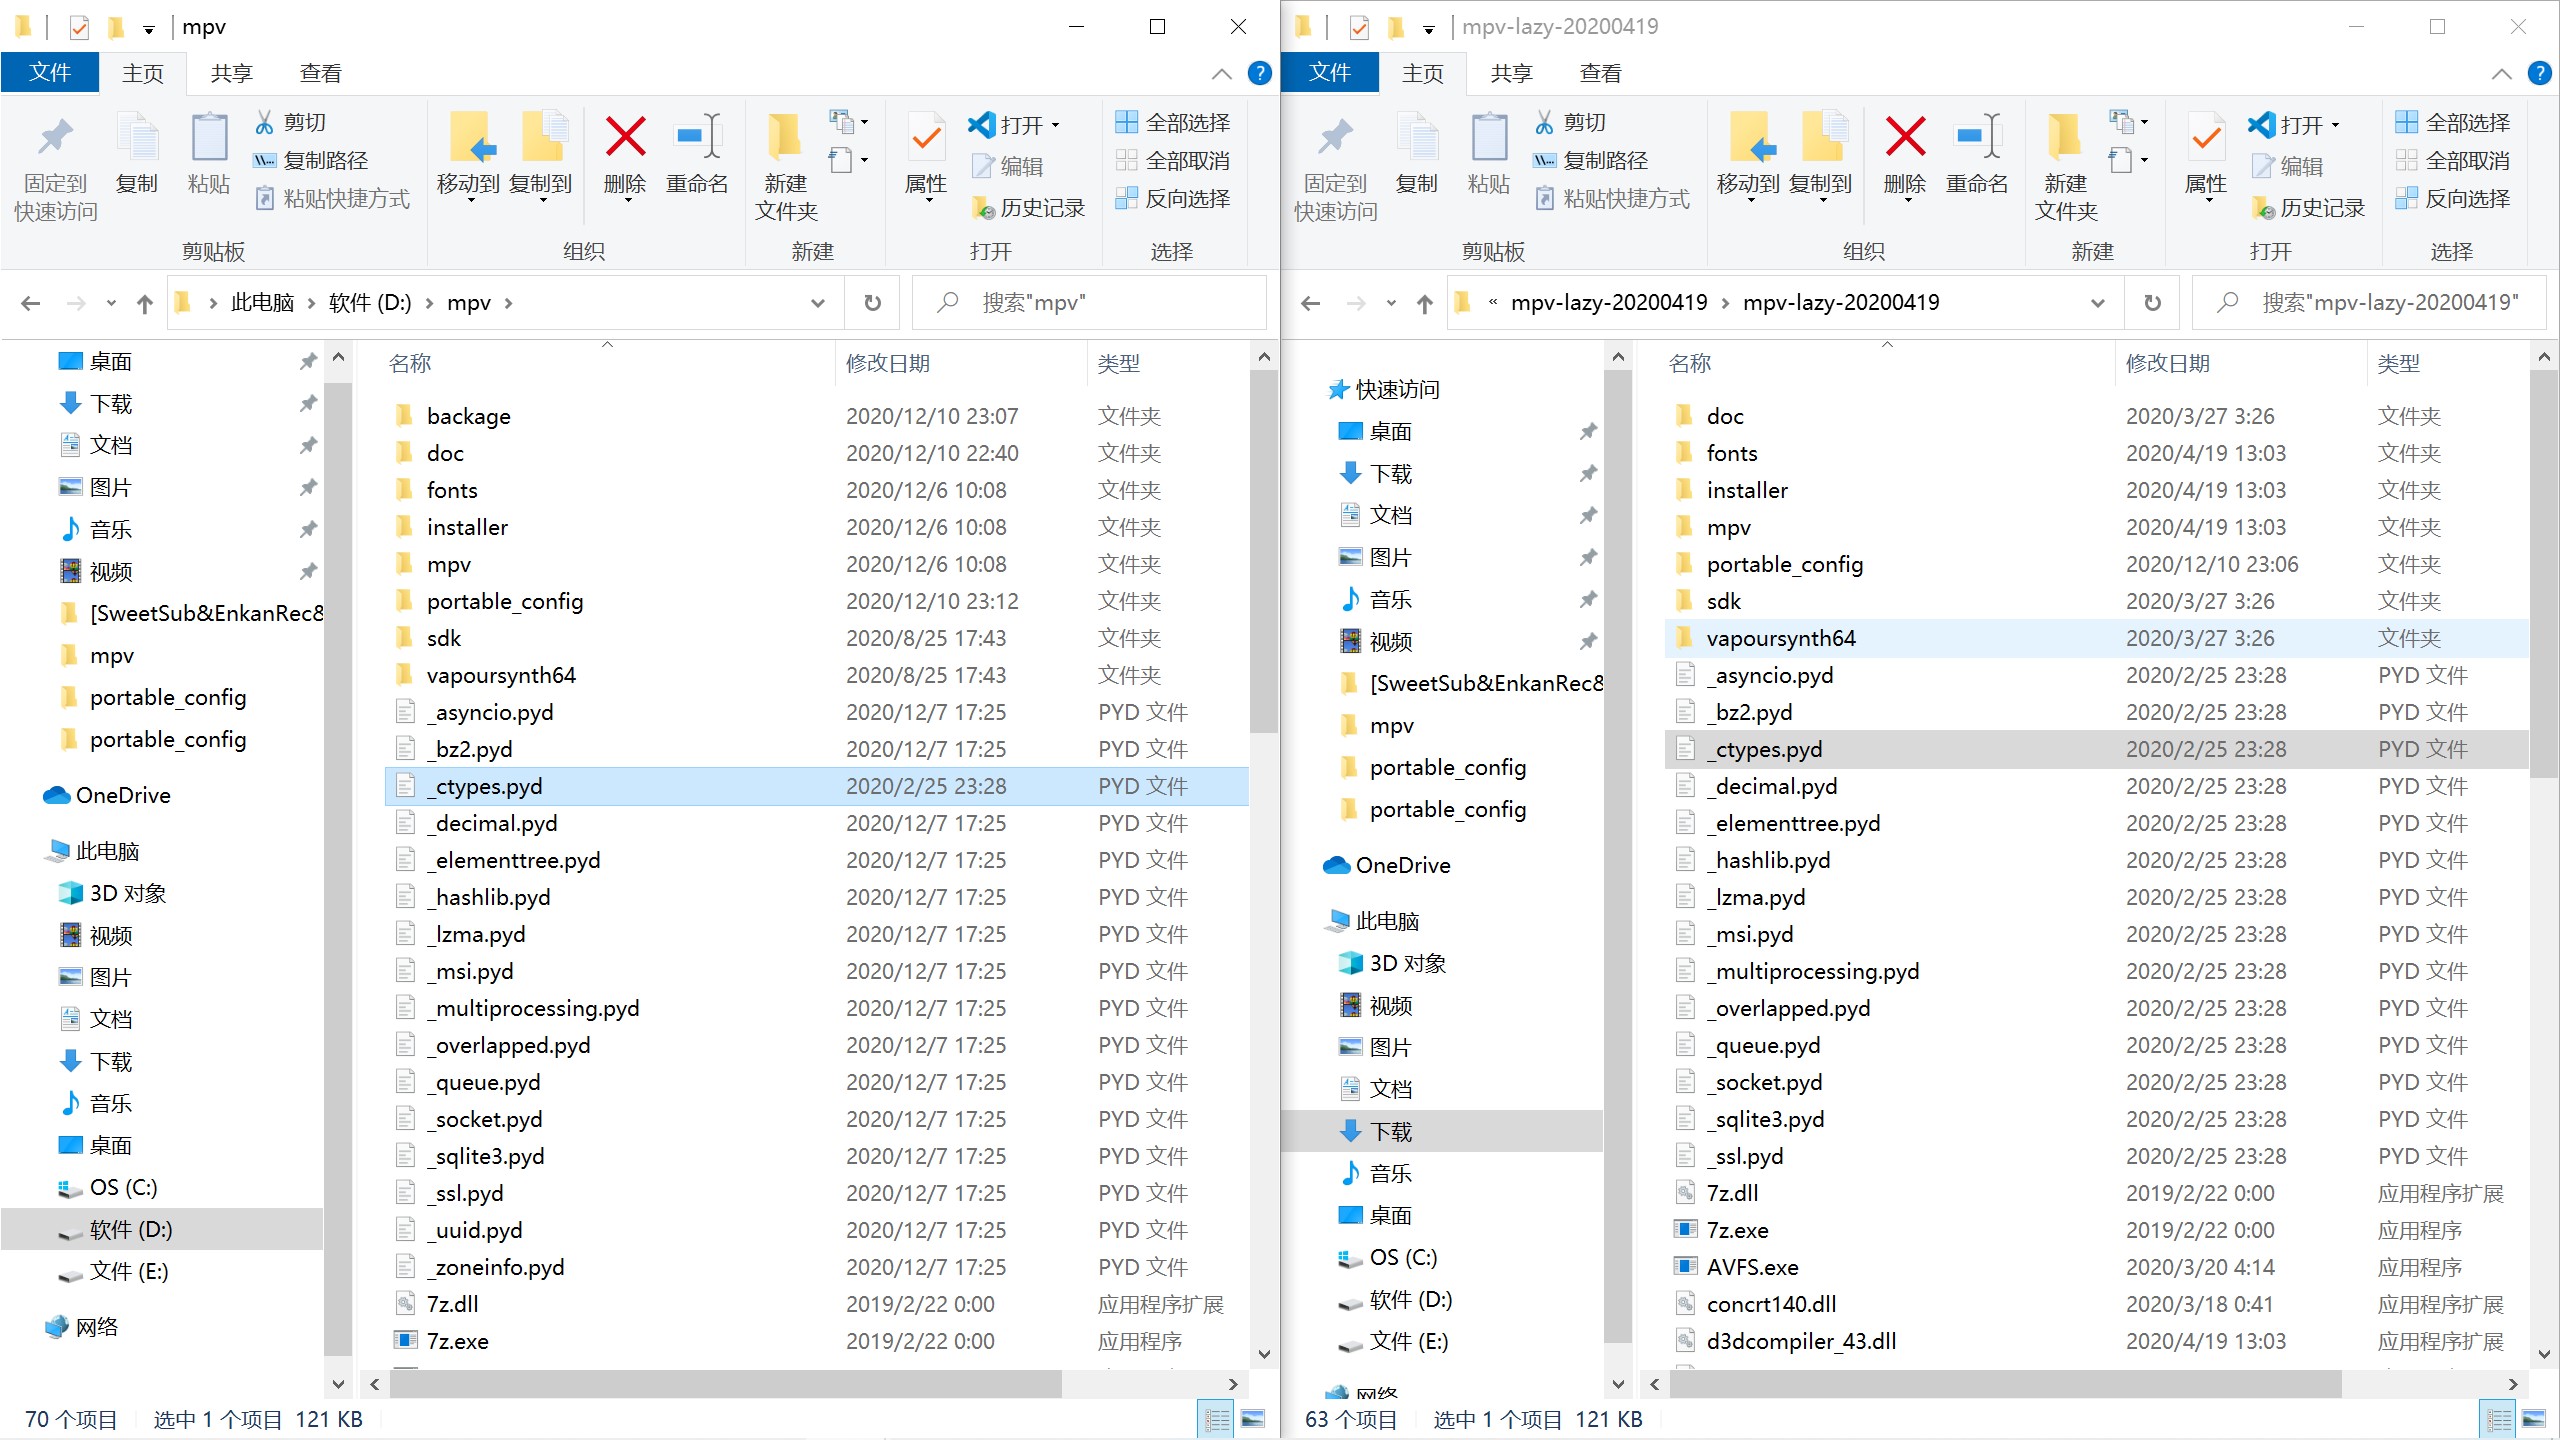Expand Open (打开) dropdown in mpv window
The width and height of the screenshot is (2560, 1440).
pos(1055,126)
